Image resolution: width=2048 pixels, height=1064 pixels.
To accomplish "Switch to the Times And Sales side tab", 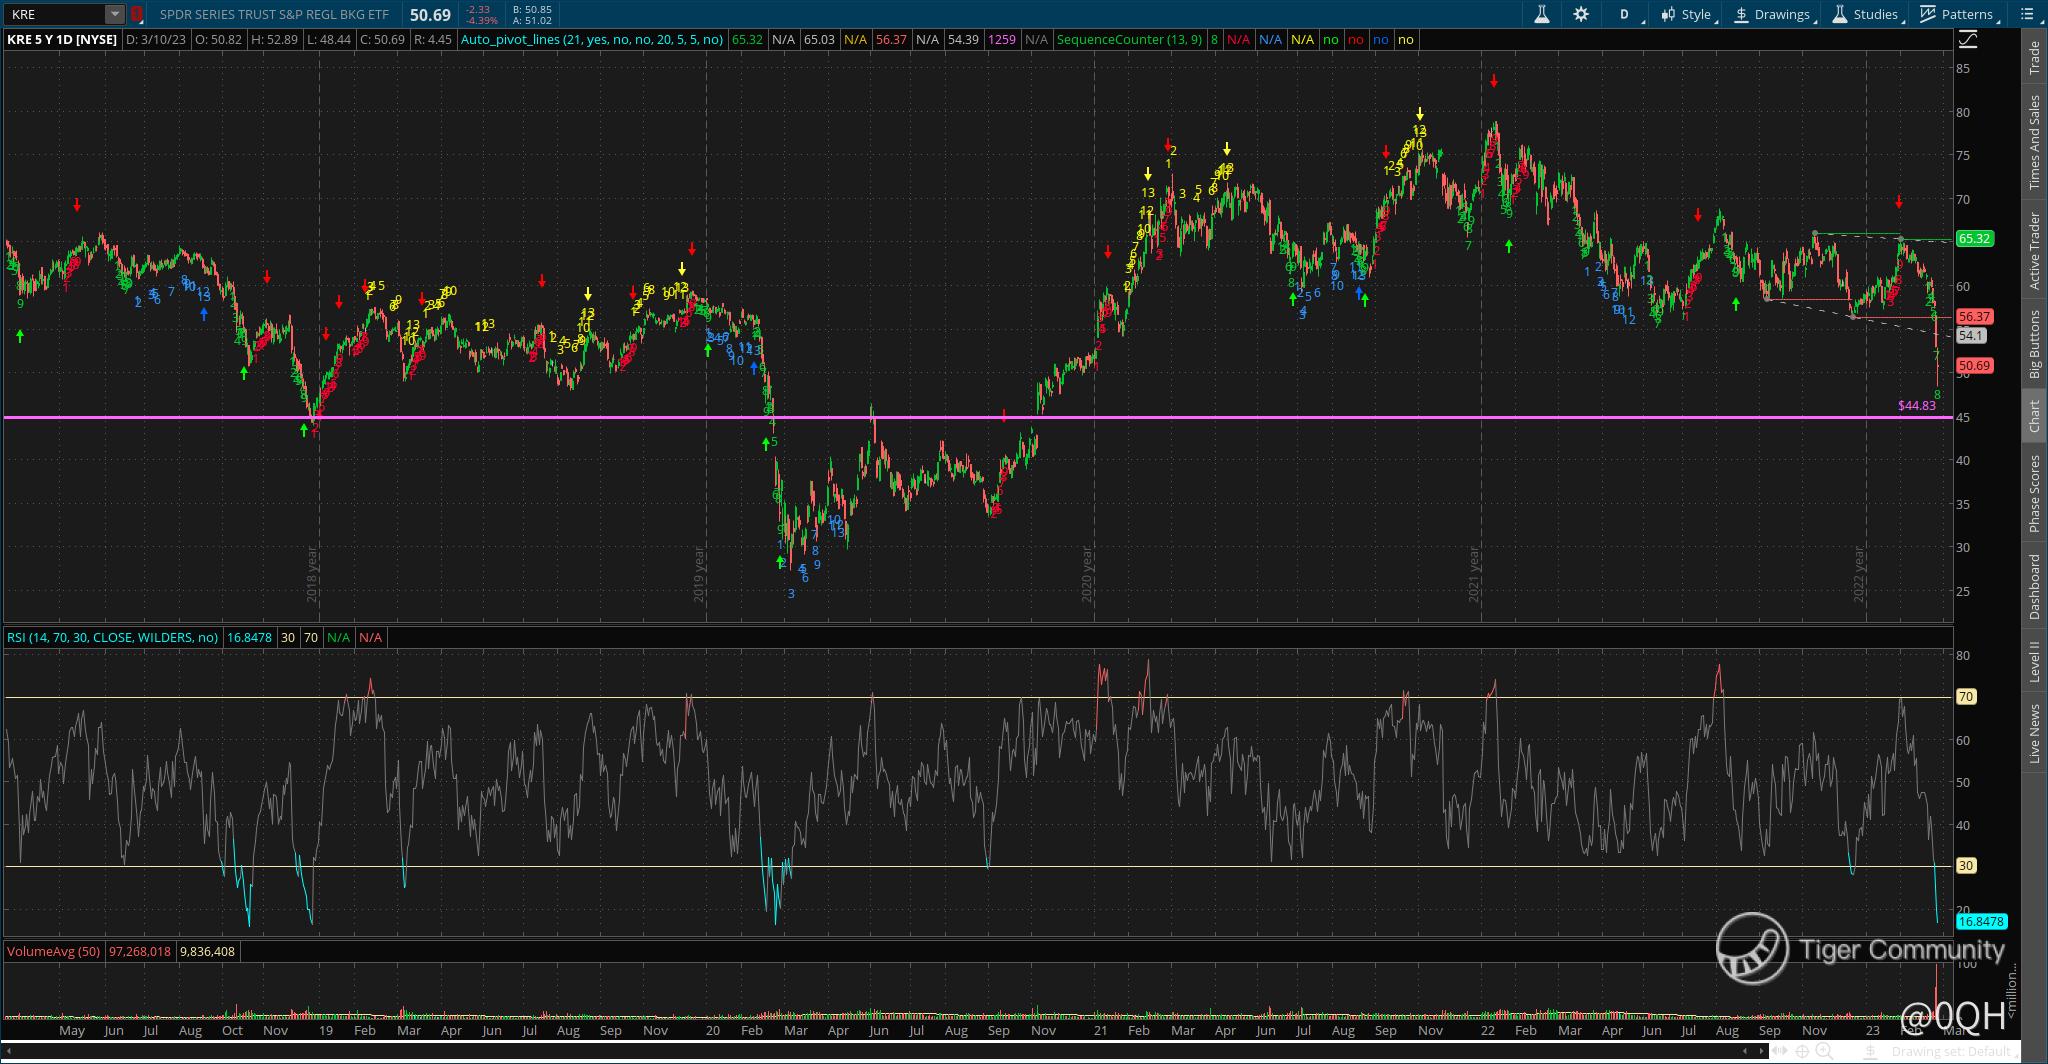I will (x=2034, y=142).
